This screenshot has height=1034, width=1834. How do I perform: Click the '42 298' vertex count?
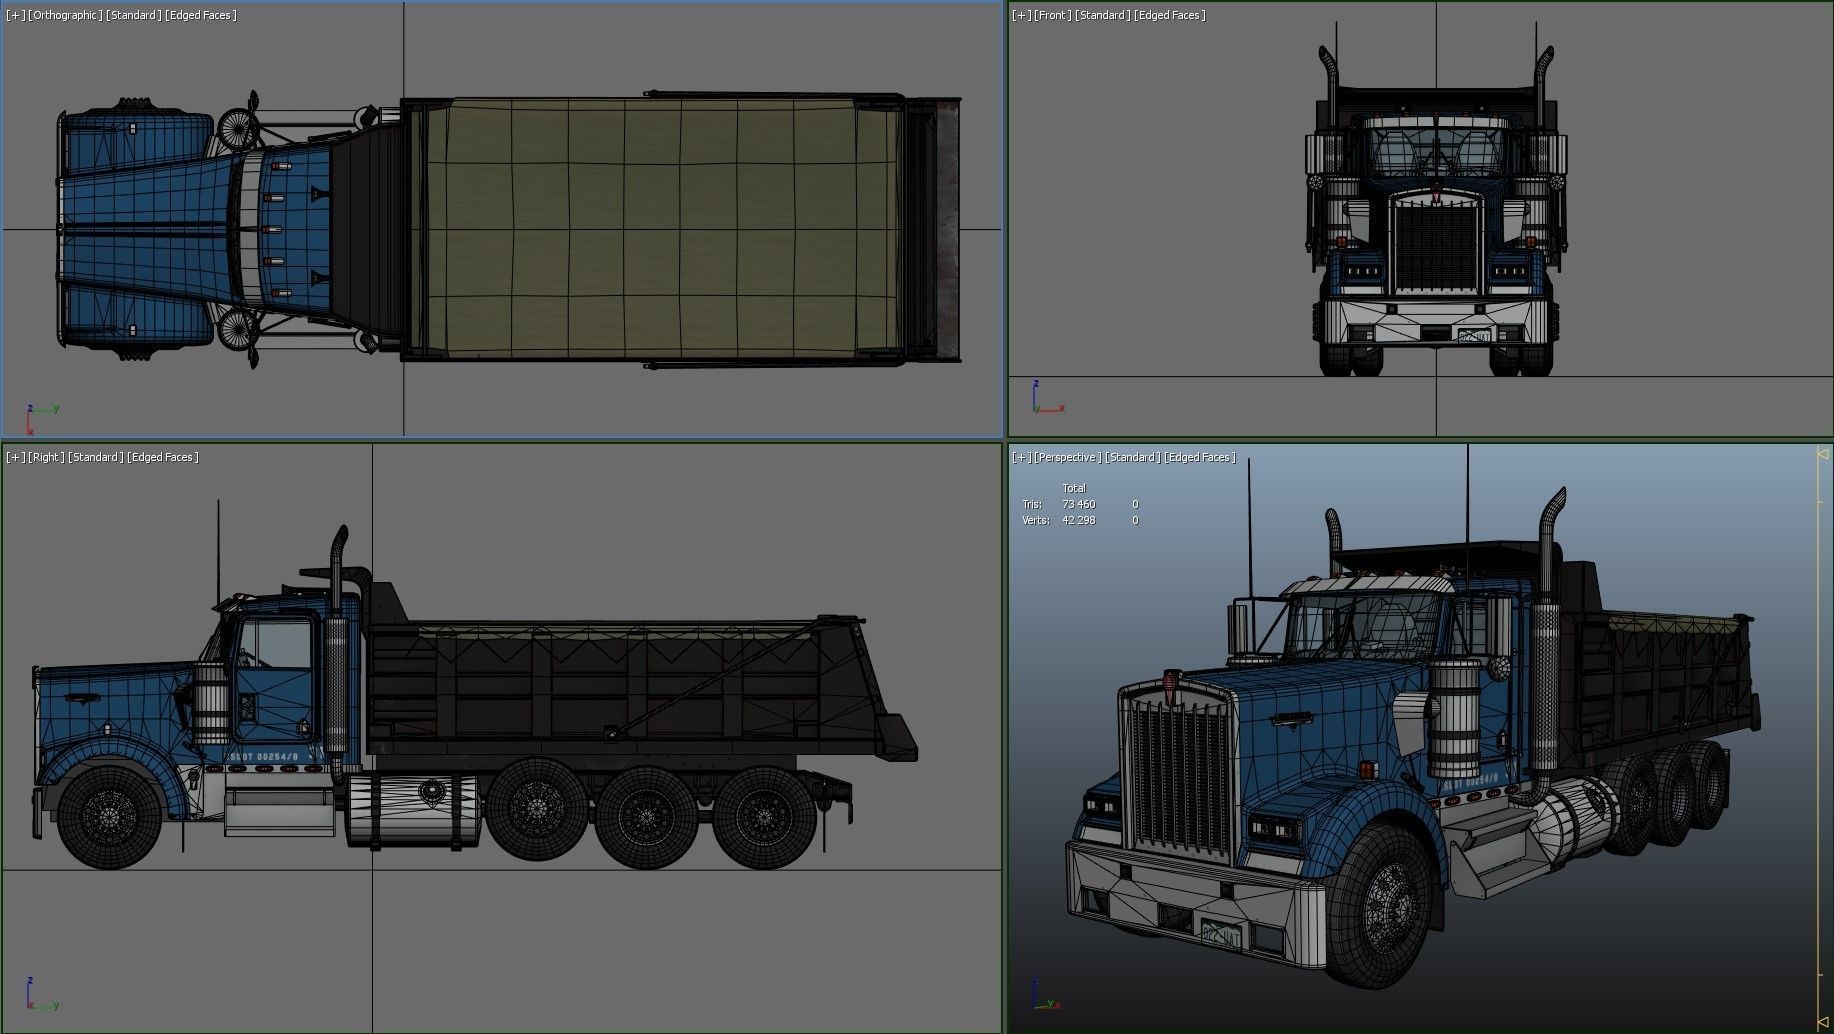click(x=1078, y=520)
